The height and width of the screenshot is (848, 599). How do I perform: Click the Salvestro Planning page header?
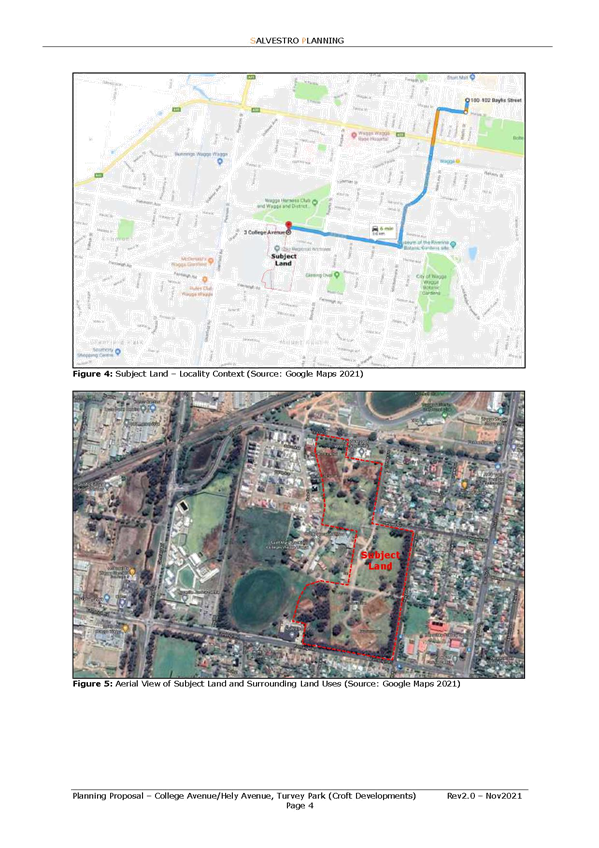[x=297, y=41]
